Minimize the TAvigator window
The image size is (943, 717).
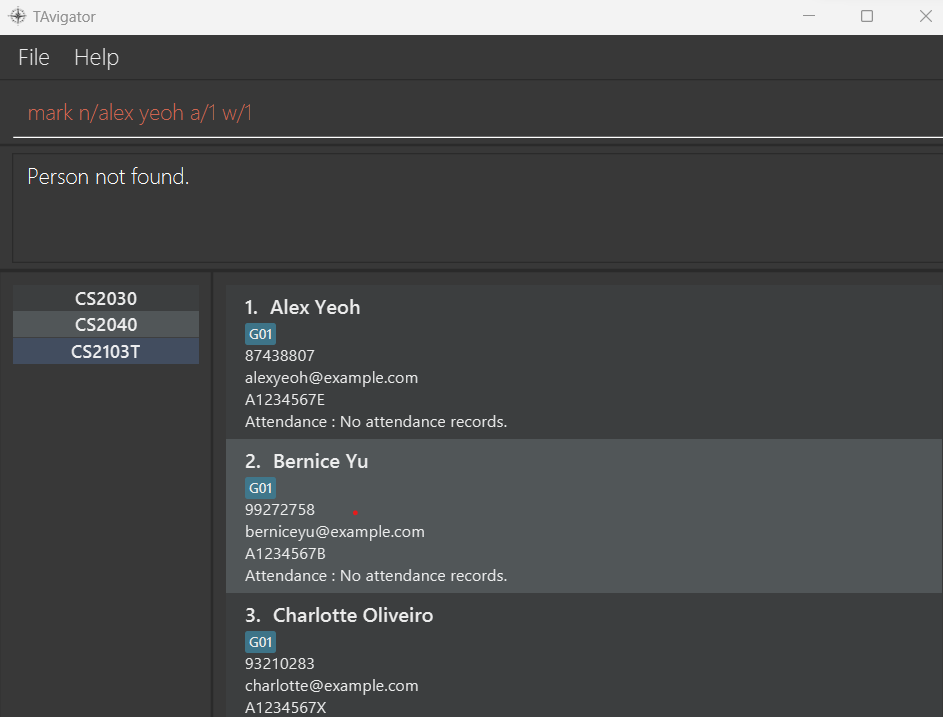coord(809,16)
